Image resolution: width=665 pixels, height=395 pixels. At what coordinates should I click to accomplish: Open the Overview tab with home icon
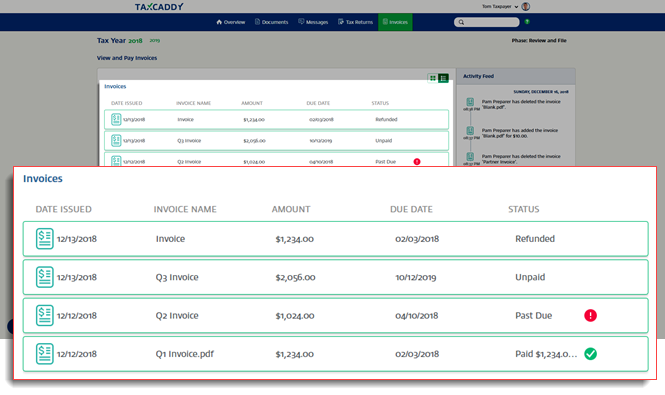[231, 22]
